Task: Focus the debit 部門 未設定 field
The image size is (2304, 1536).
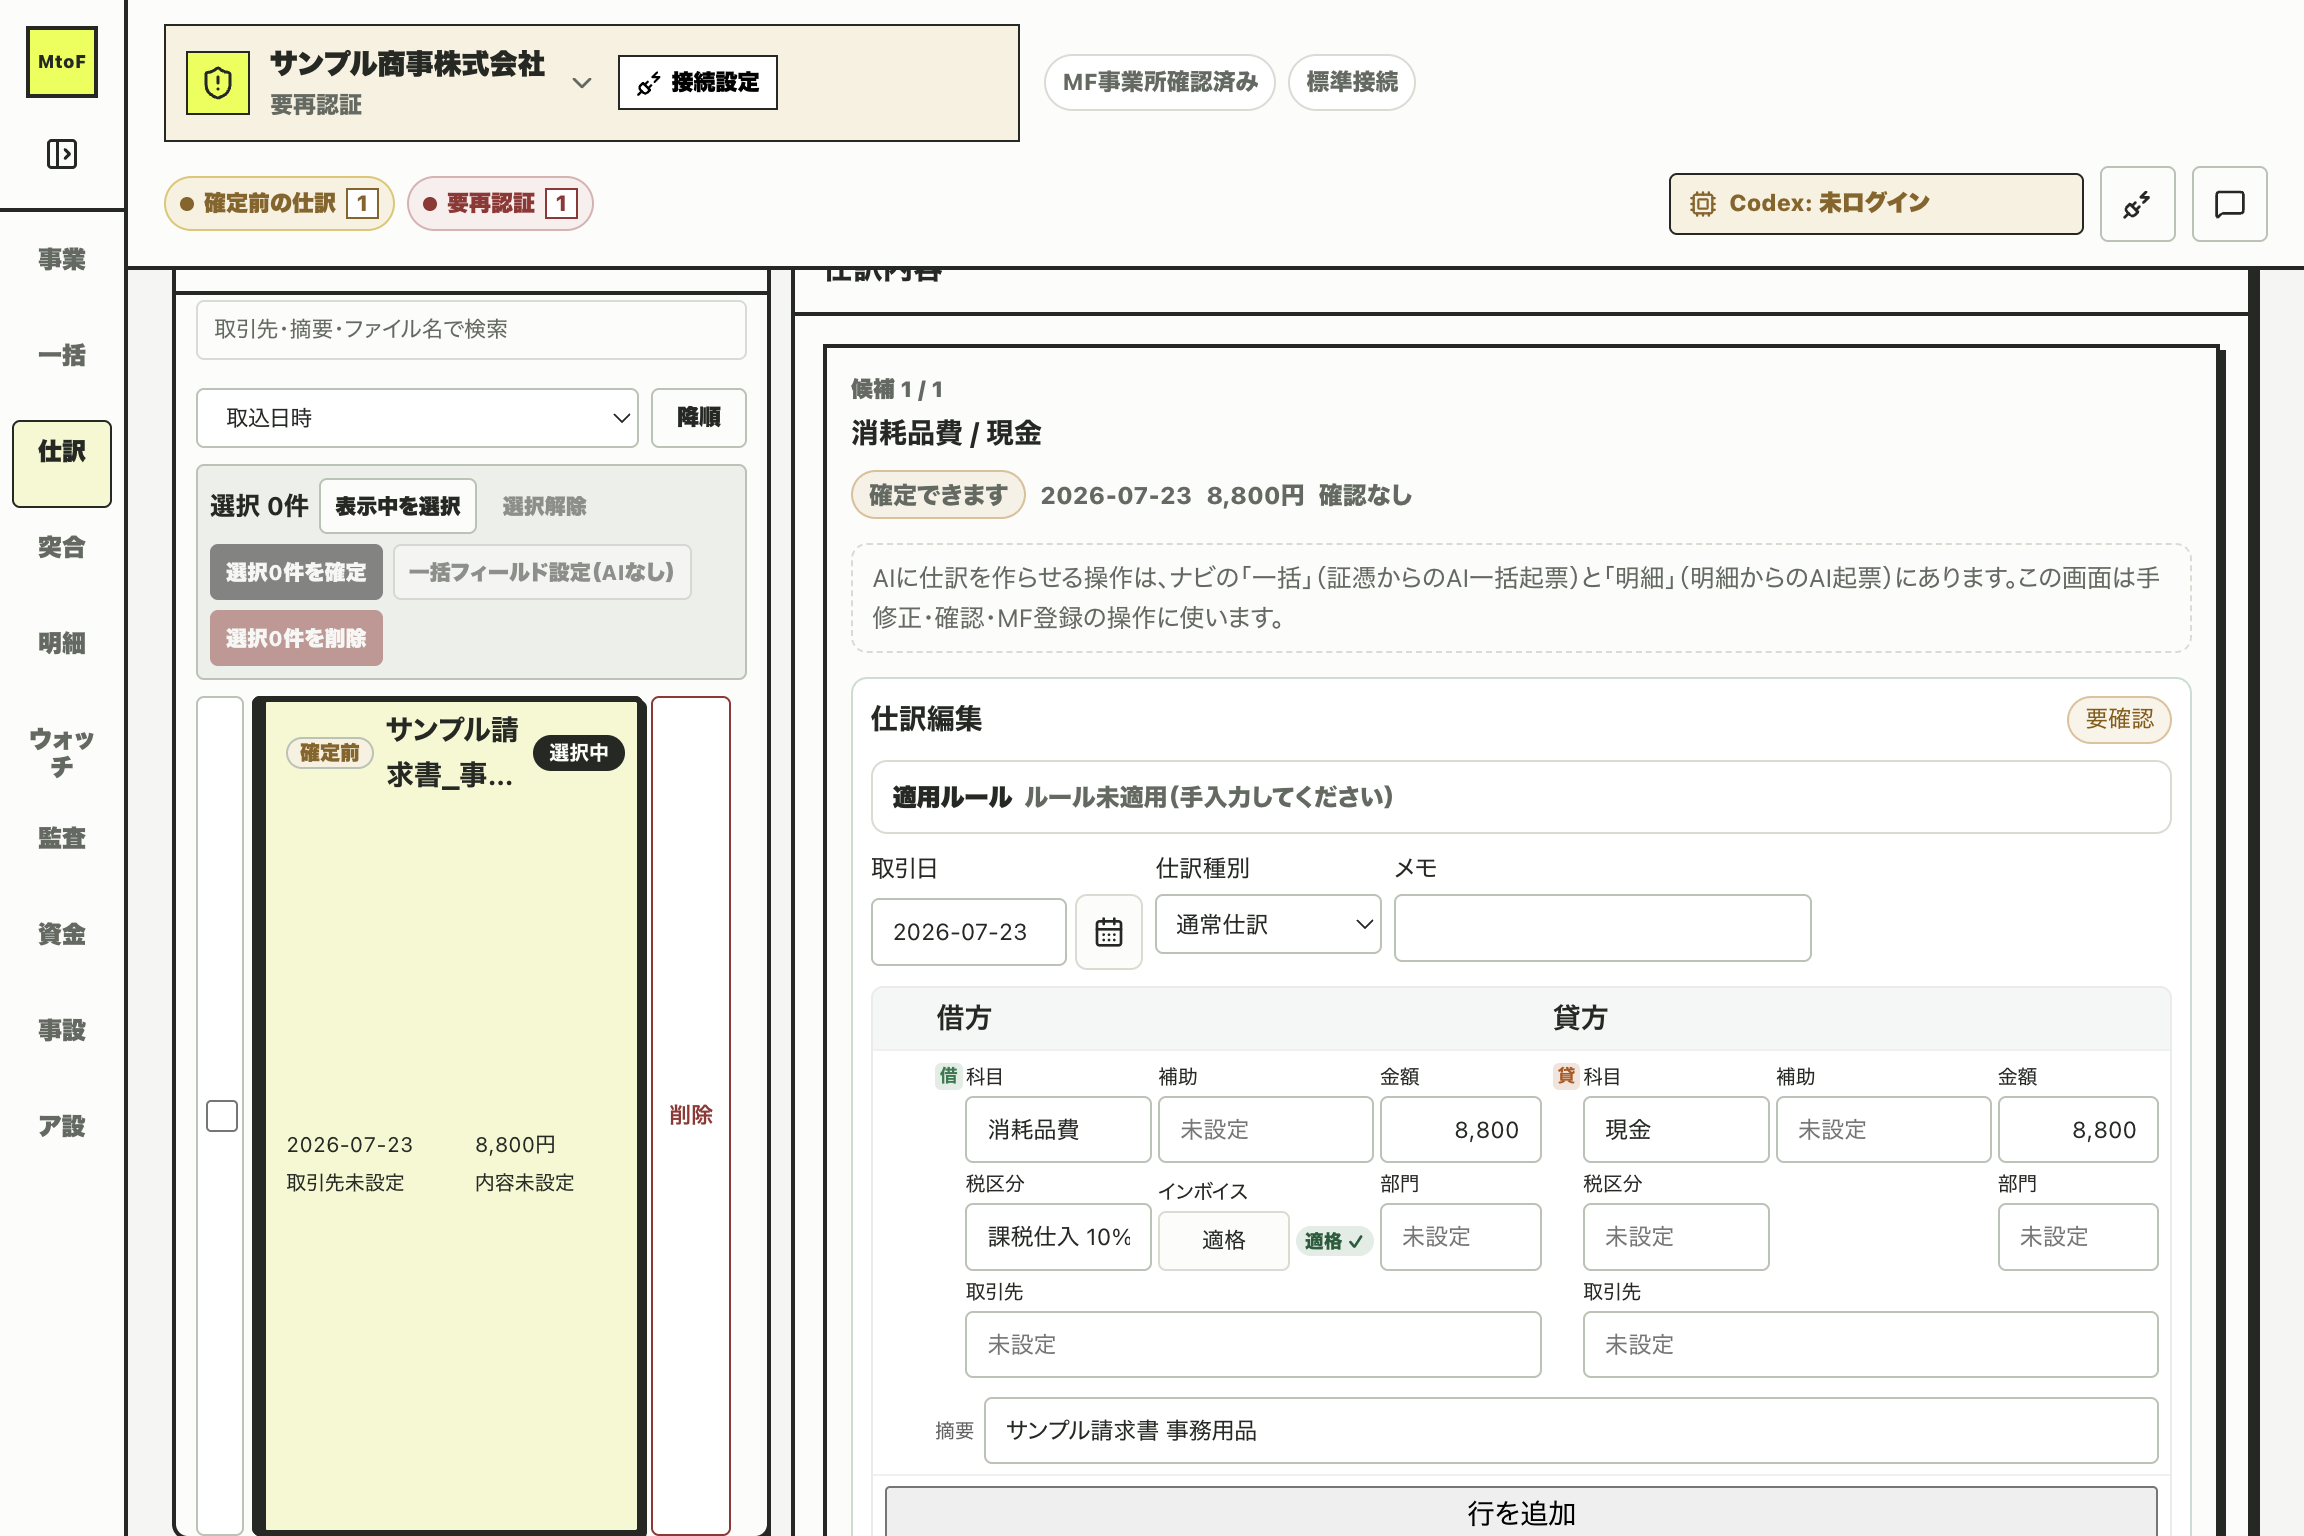Action: tap(1461, 1237)
